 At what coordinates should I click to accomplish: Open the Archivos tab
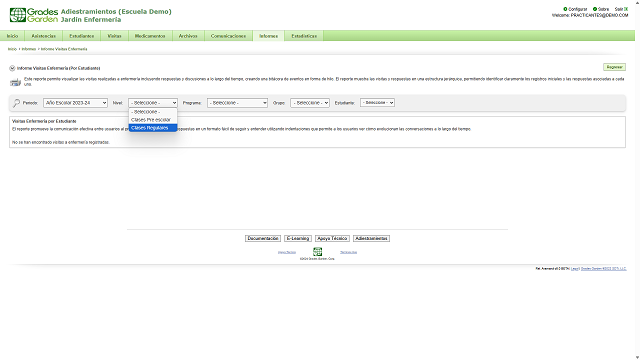pos(188,36)
